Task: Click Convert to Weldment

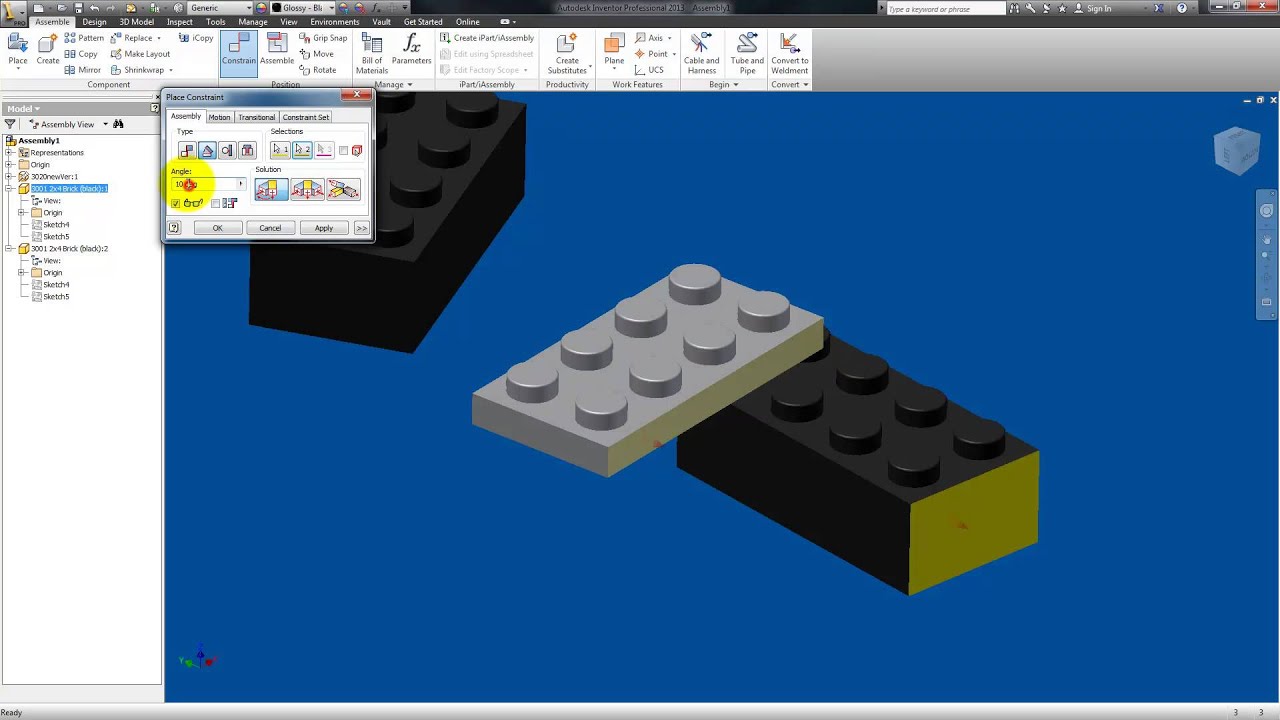Action: (789, 54)
